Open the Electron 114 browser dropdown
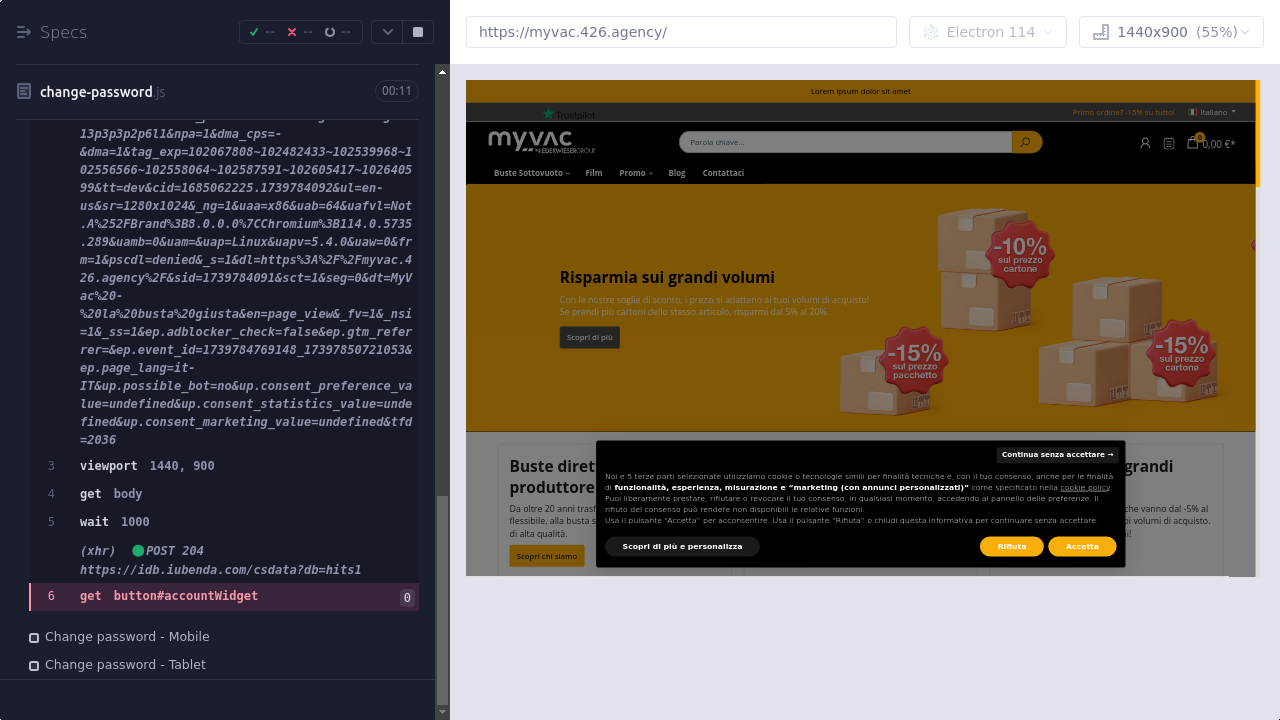This screenshot has height=720, width=1280. [x=987, y=32]
